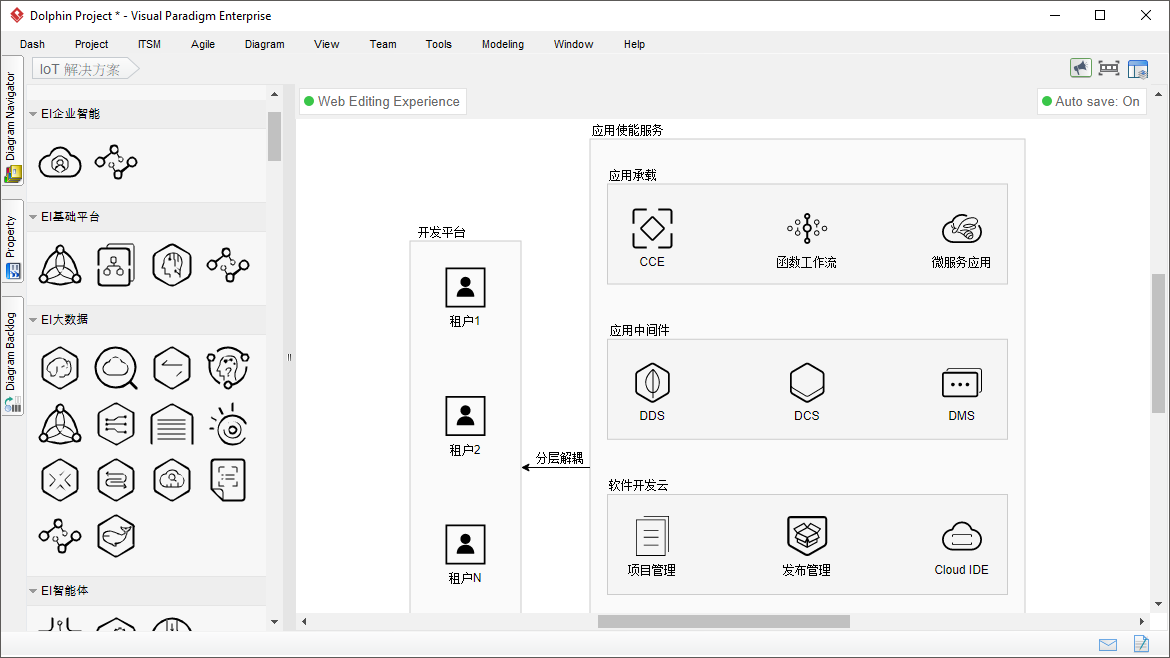Open the Agile menu
The width and height of the screenshot is (1170, 658).
click(203, 44)
